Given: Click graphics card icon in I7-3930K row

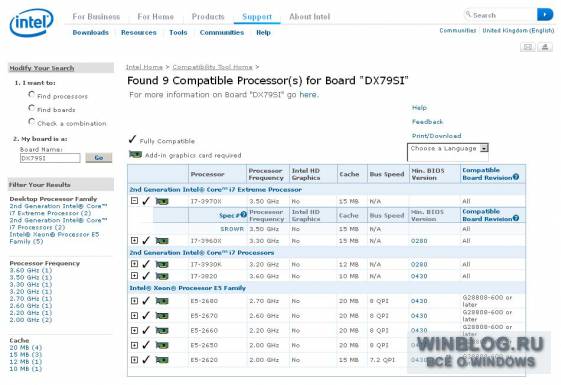Looking at the screenshot, I should (x=162, y=265).
